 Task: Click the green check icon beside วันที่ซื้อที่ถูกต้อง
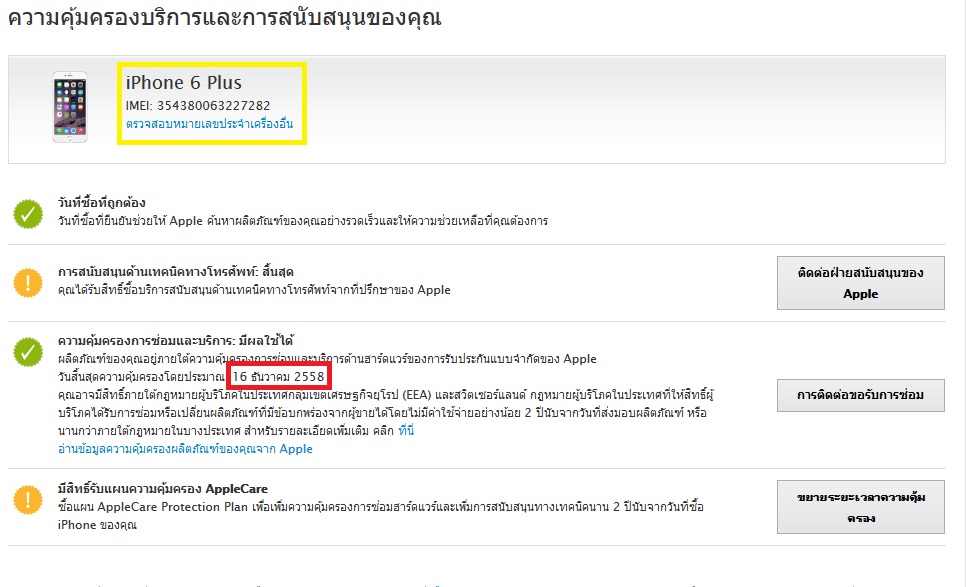pos(28,214)
